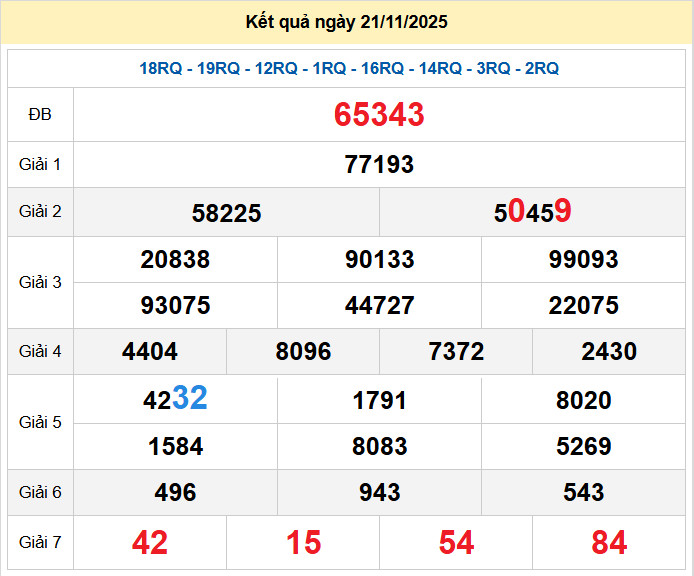
Task: Select the number 44727 in Giải 3
Action: coord(379,306)
